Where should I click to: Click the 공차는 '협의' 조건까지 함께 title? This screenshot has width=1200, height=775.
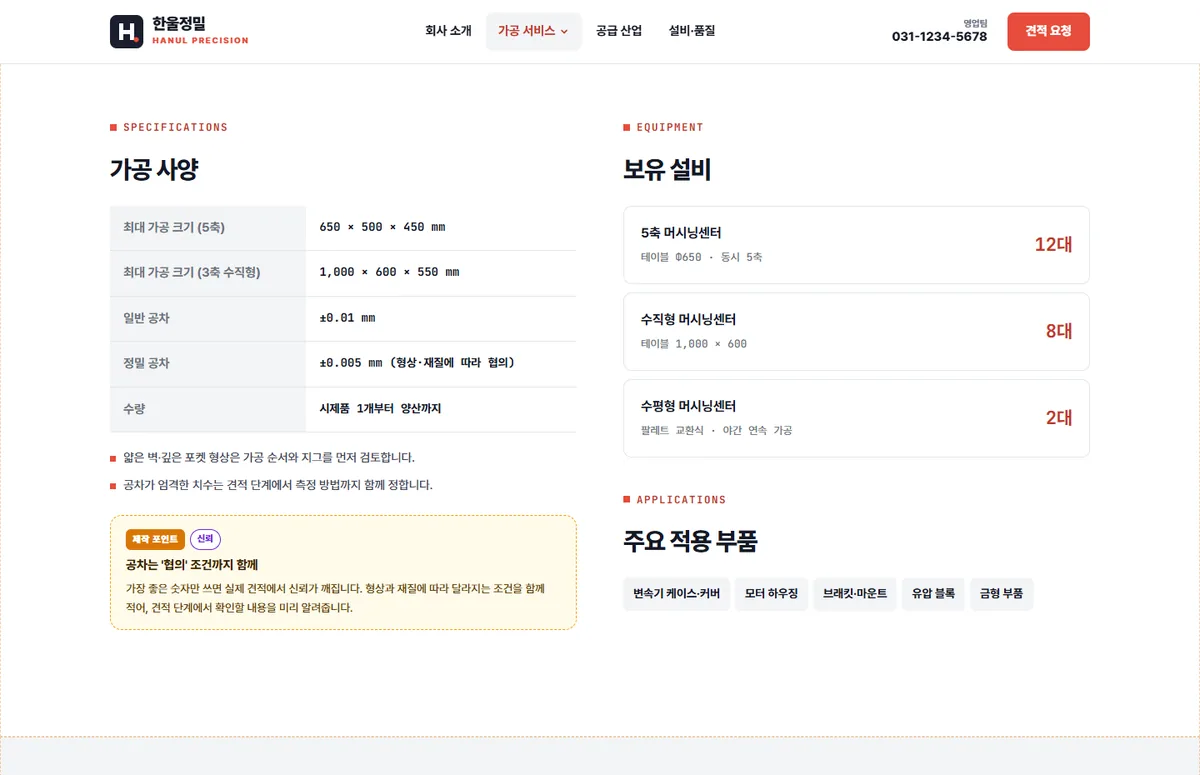192,565
